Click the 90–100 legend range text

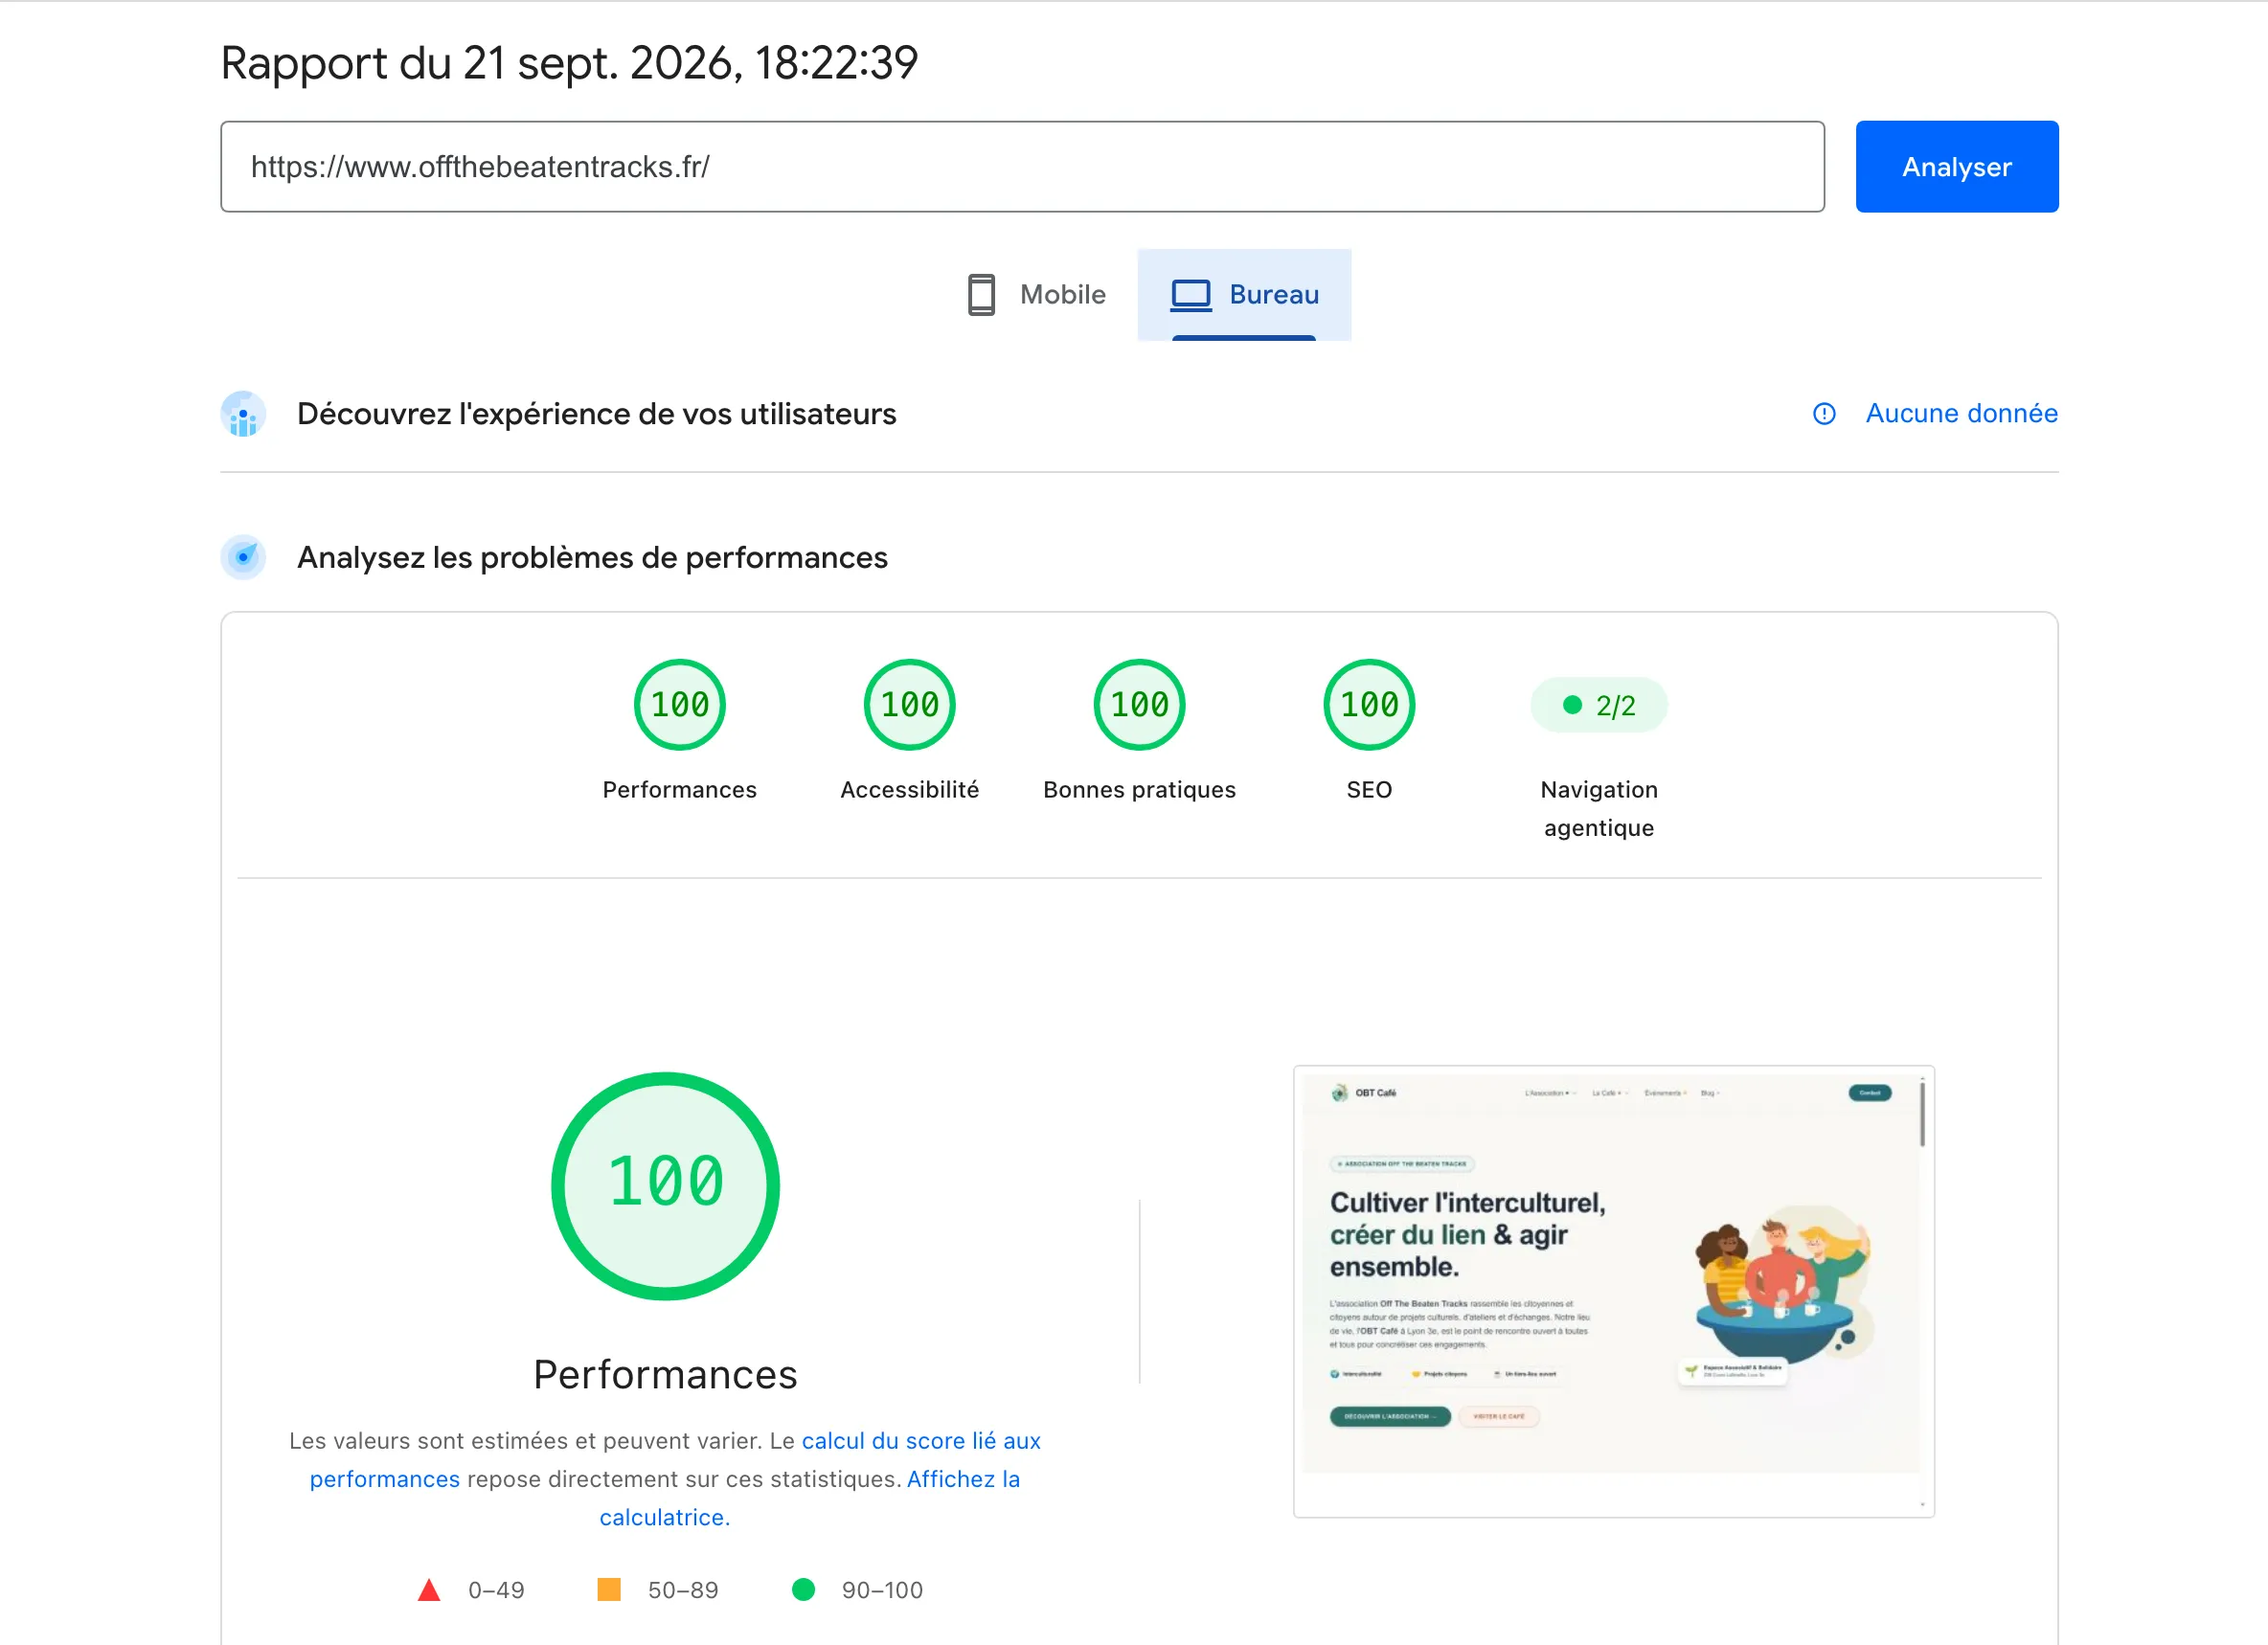[882, 1590]
